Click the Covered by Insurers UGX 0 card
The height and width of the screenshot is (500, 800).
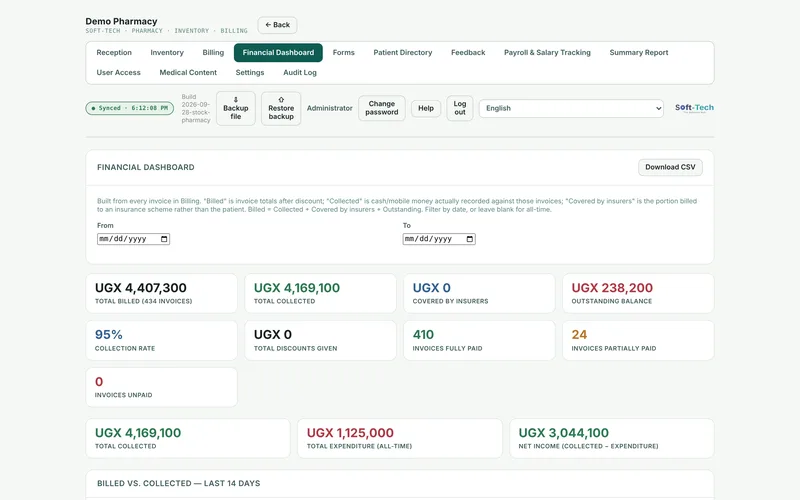(x=479, y=293)
